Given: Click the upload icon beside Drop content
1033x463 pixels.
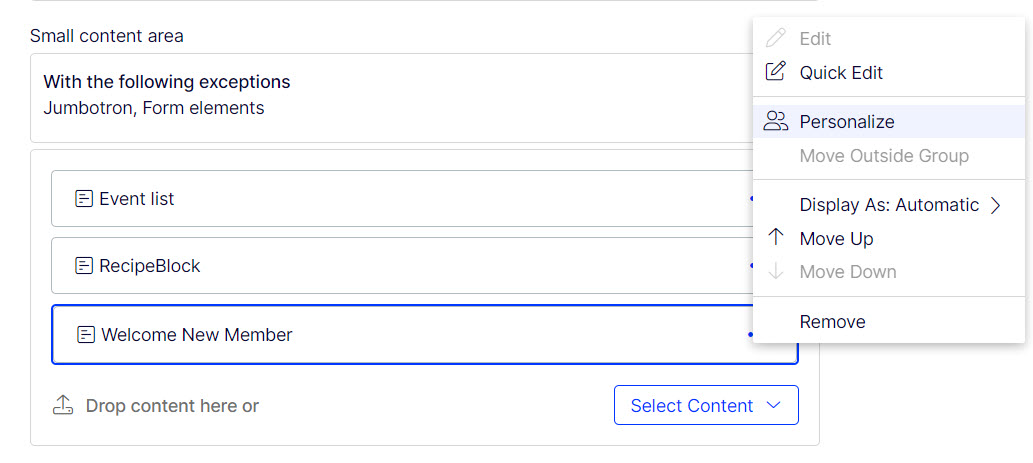Looking at the screenshot, I should coord(62,405).
